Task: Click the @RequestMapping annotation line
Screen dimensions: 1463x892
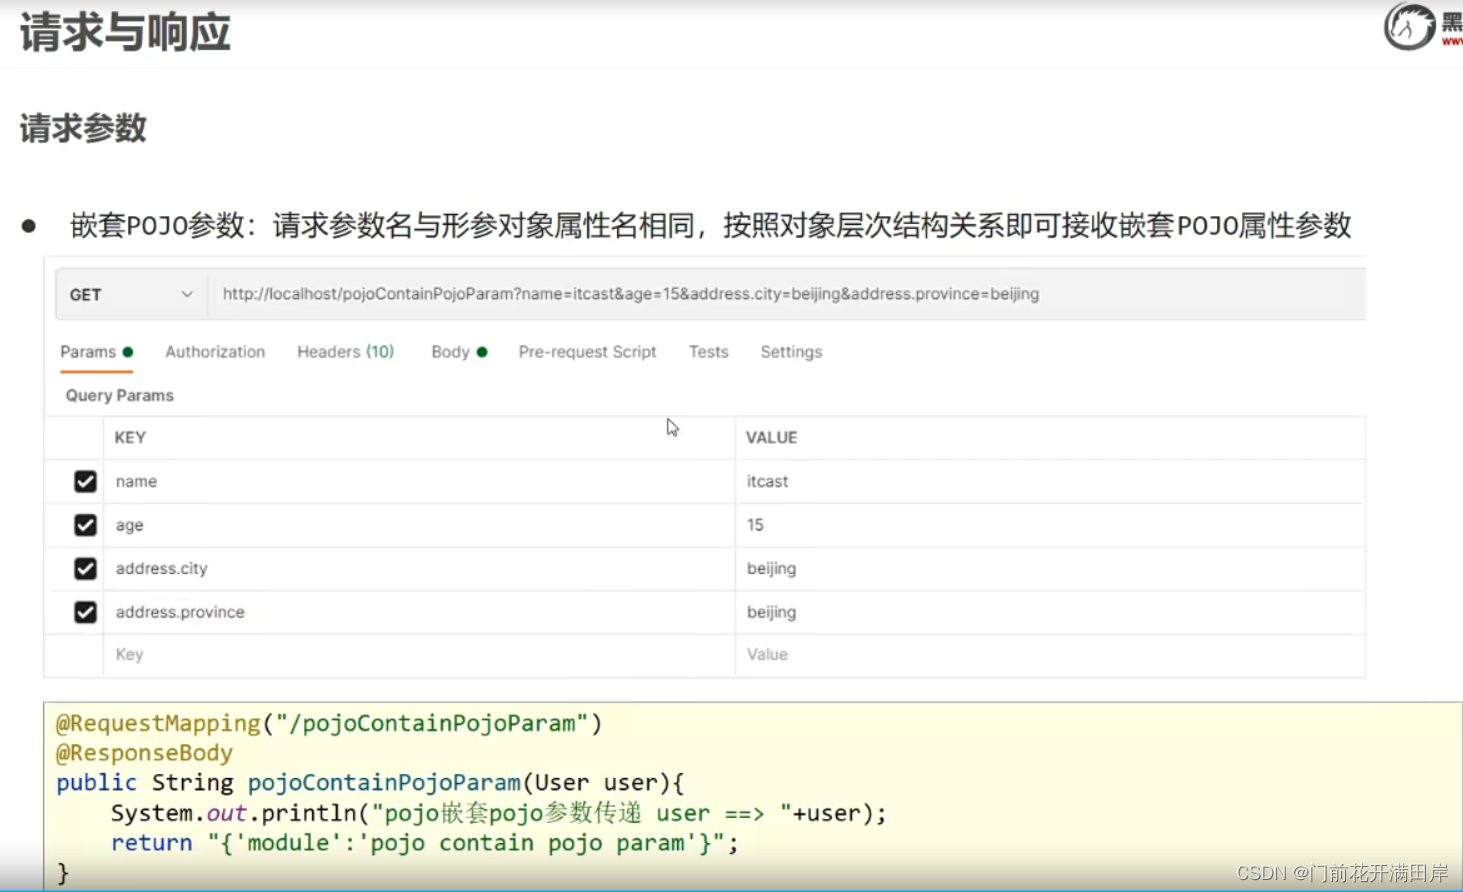Action: tap(329, 723)
